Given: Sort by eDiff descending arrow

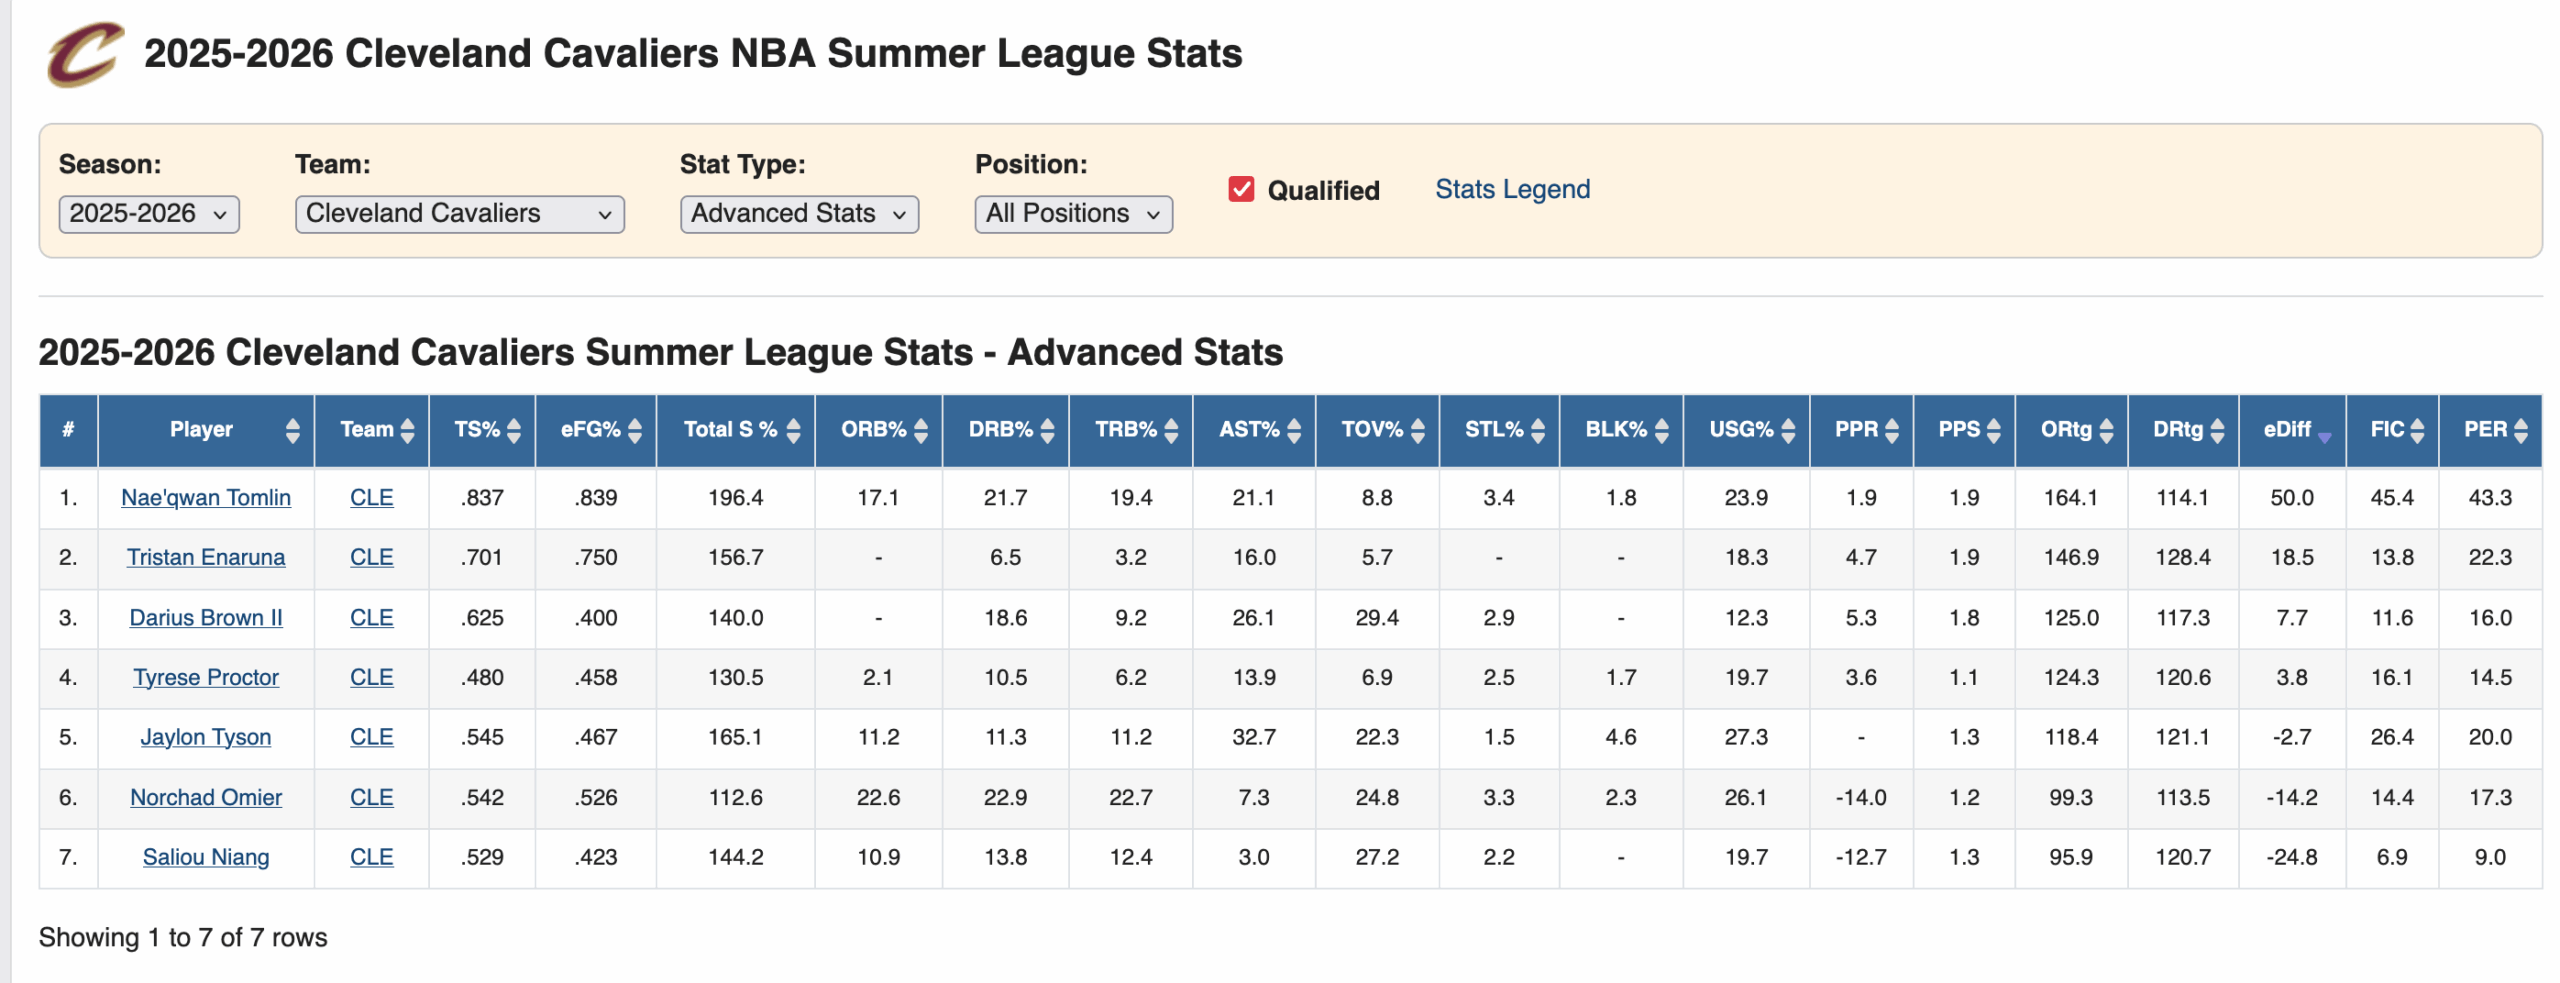Looking at the screenshot, I should pos(2324,436).
